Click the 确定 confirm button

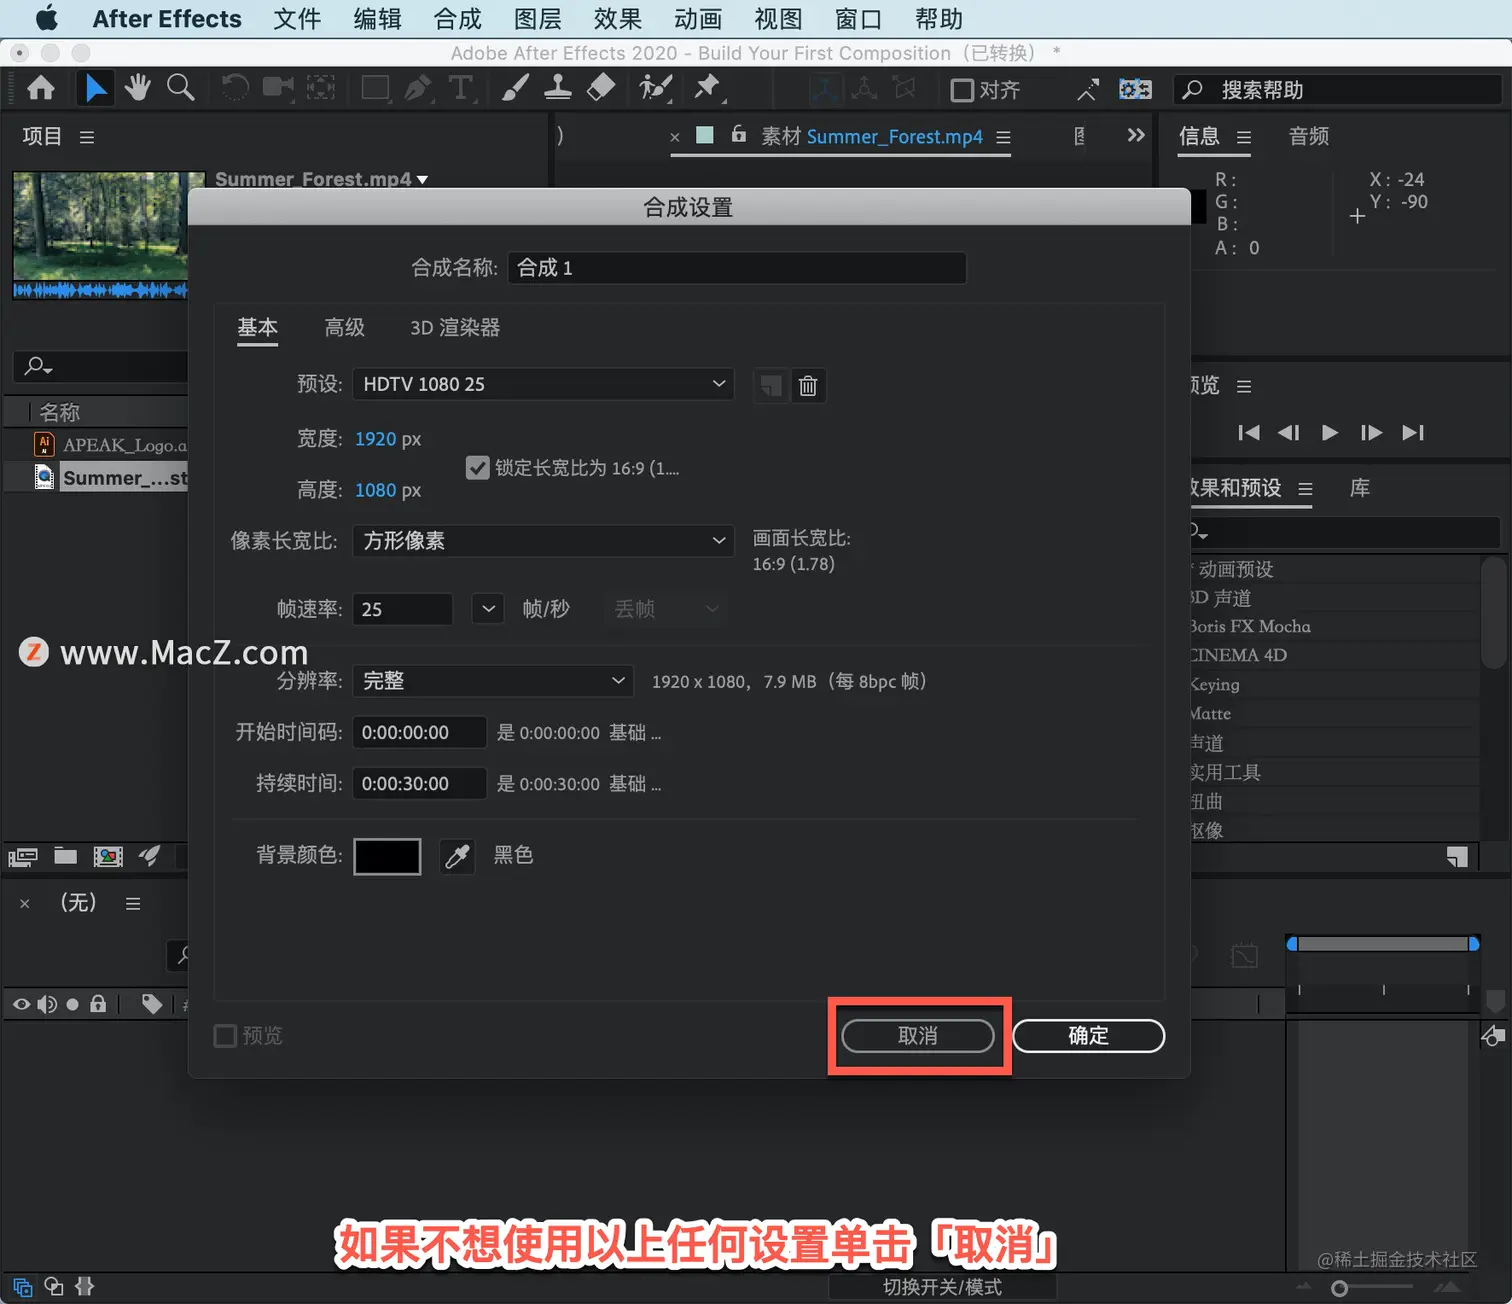[x=1089, y=1036]
